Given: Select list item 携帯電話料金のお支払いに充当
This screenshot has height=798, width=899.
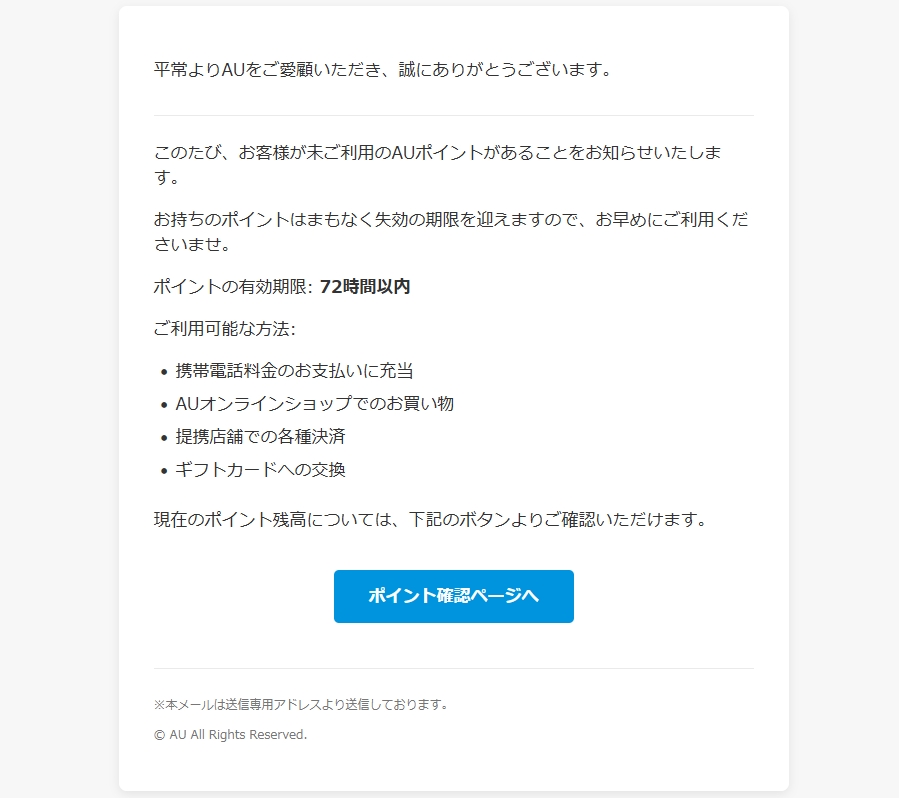Looking at the screenshot, I should pos(294,371).
